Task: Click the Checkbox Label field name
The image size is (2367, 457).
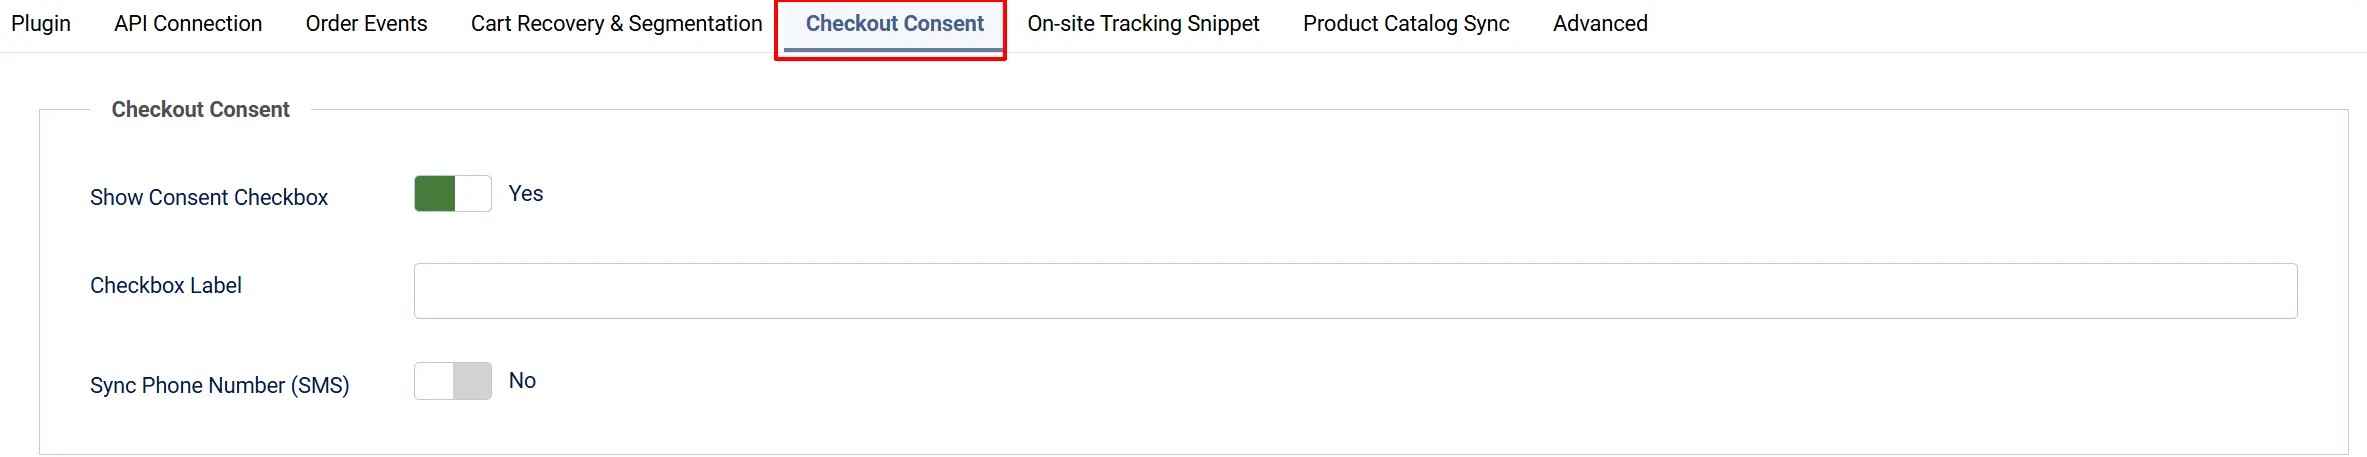Action: click(x=166, y=286)
